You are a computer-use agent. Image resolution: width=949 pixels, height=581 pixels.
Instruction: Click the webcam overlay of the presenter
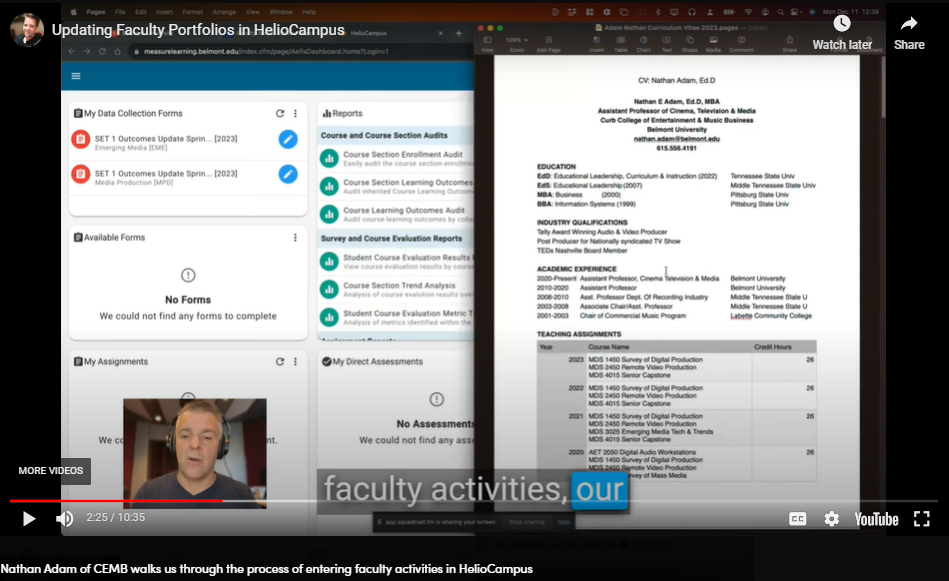195,453
